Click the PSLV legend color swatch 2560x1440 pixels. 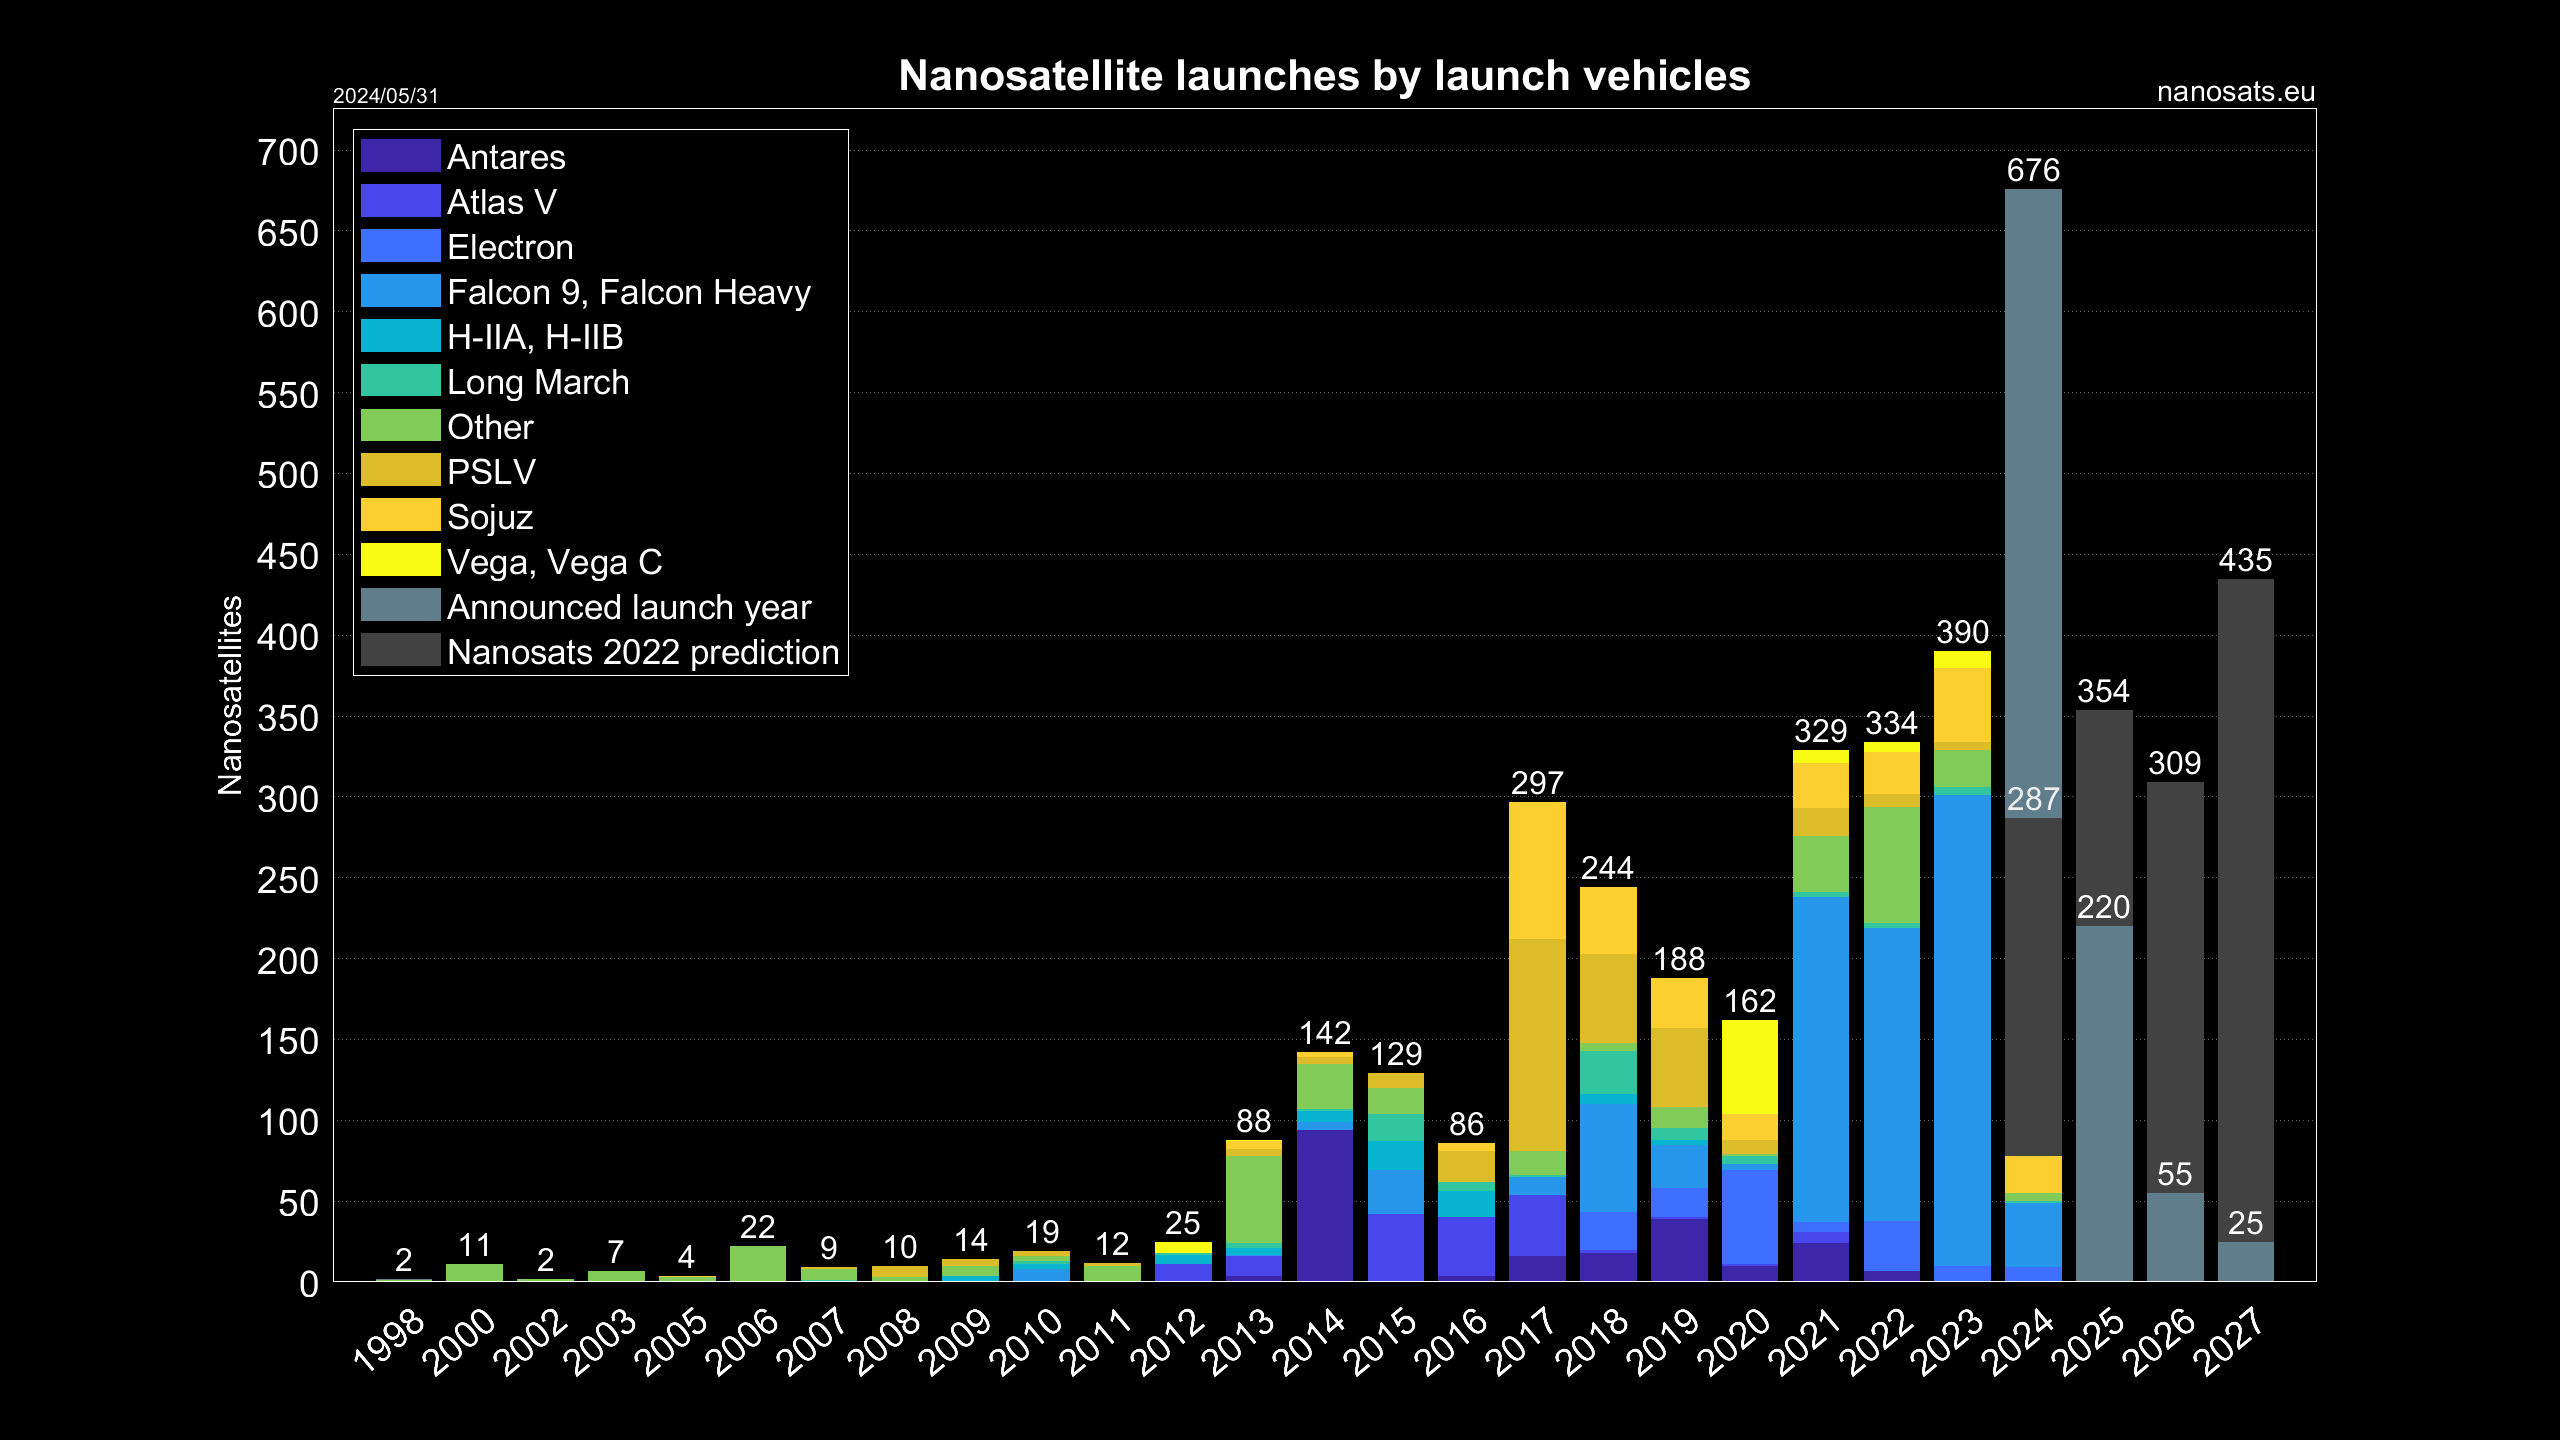pos(400,470)
